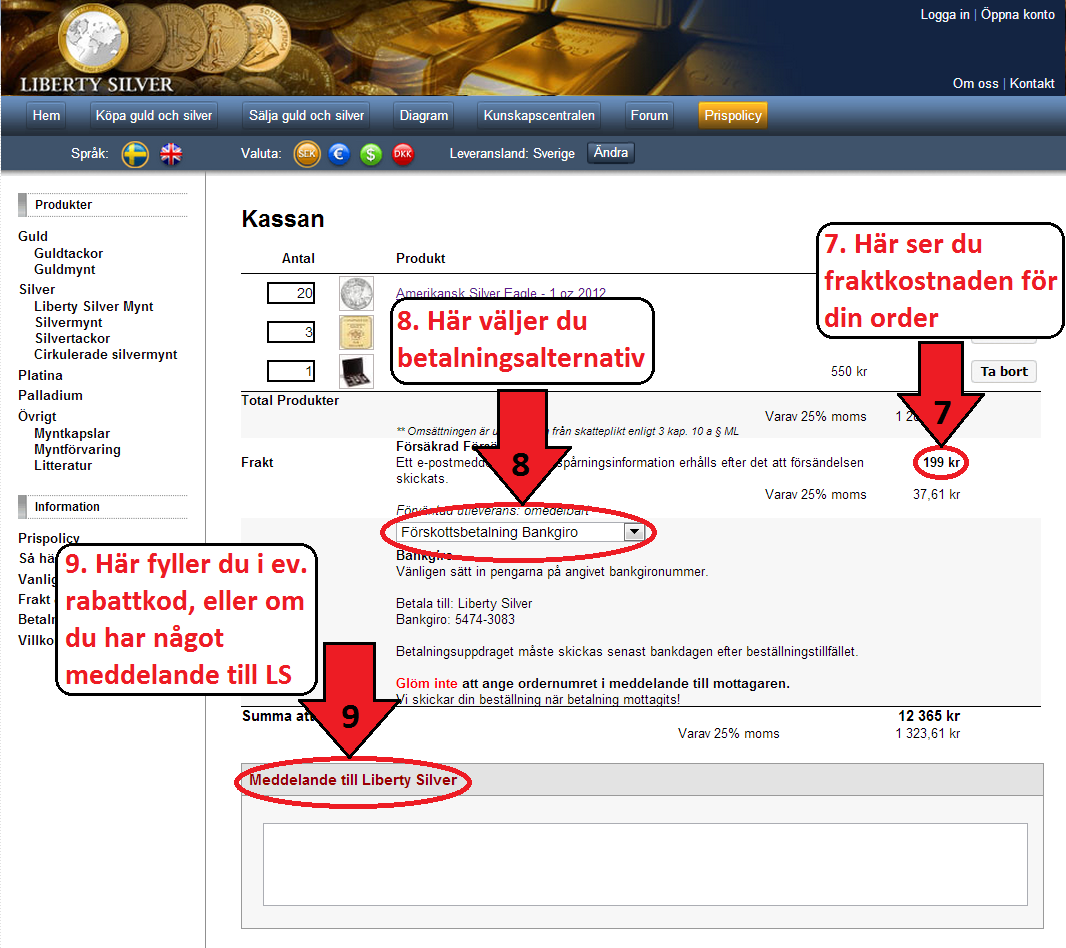Viewport: 1066px width, 948px height.
Task: Click the 12 365 kr total sum
Action: coord(929,716)
